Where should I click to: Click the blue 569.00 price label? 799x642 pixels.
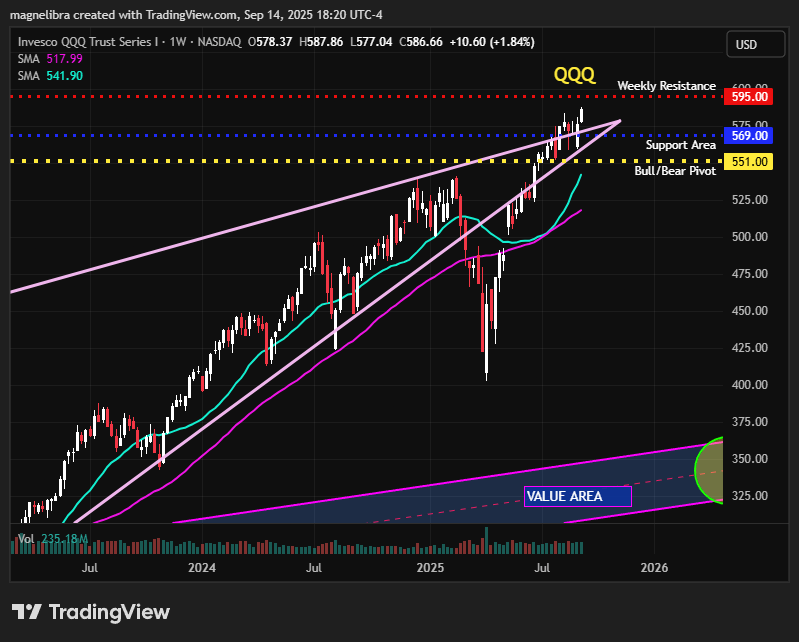point(749,136)
